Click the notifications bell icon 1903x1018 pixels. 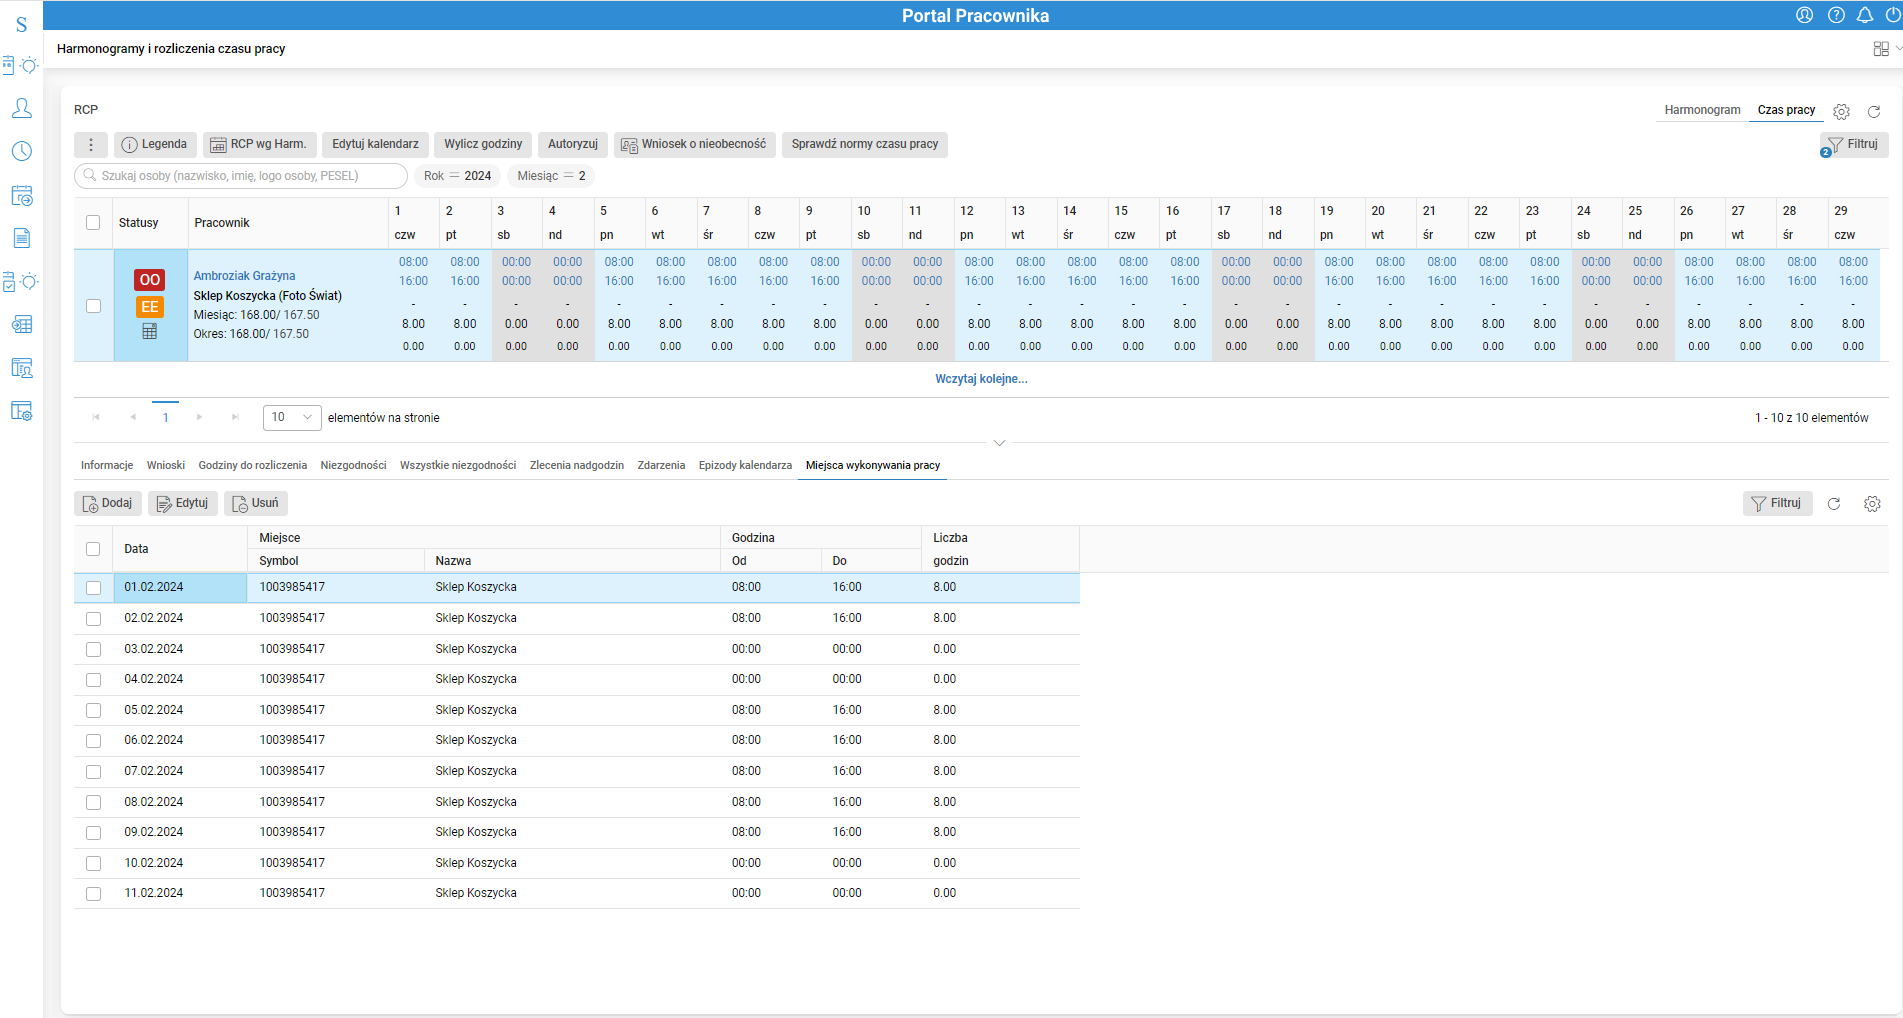tap(1864, 15)
